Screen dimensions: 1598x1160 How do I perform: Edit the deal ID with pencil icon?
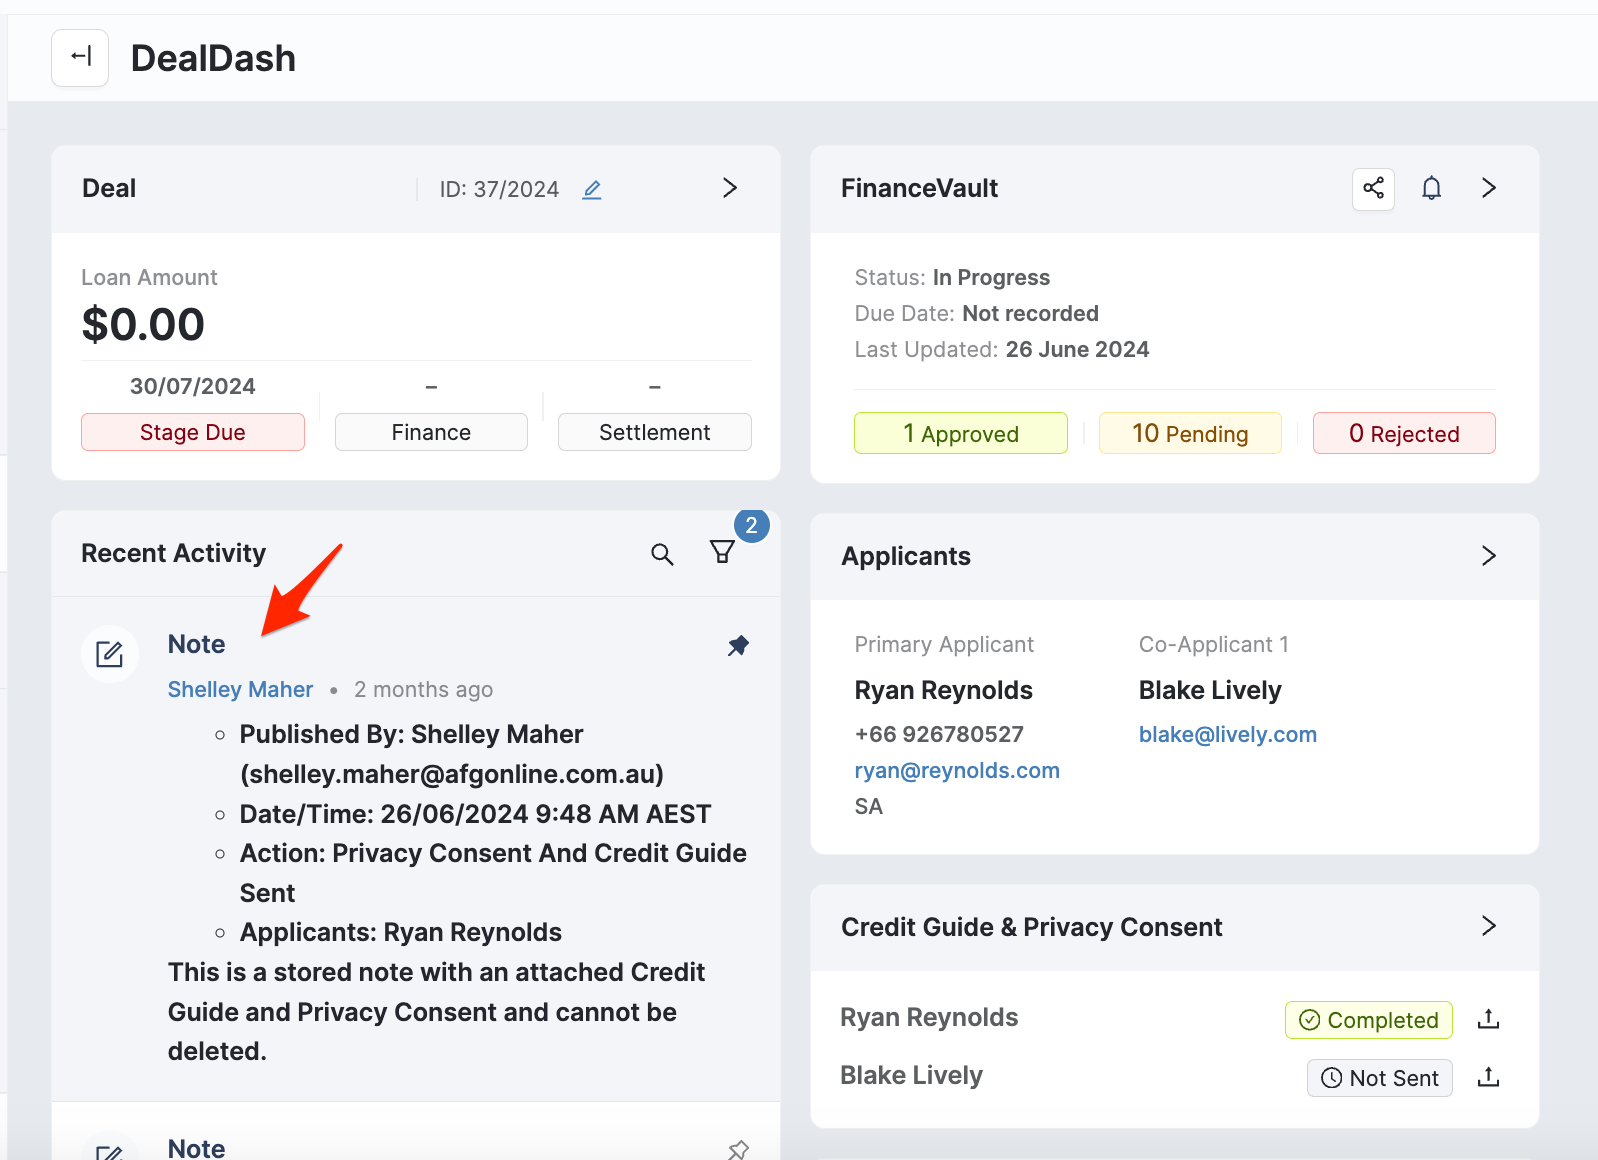pos(592,189)
